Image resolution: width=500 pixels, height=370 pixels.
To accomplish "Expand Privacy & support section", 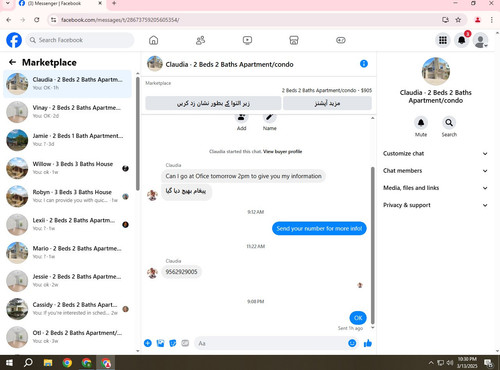I will coord(435,205).
